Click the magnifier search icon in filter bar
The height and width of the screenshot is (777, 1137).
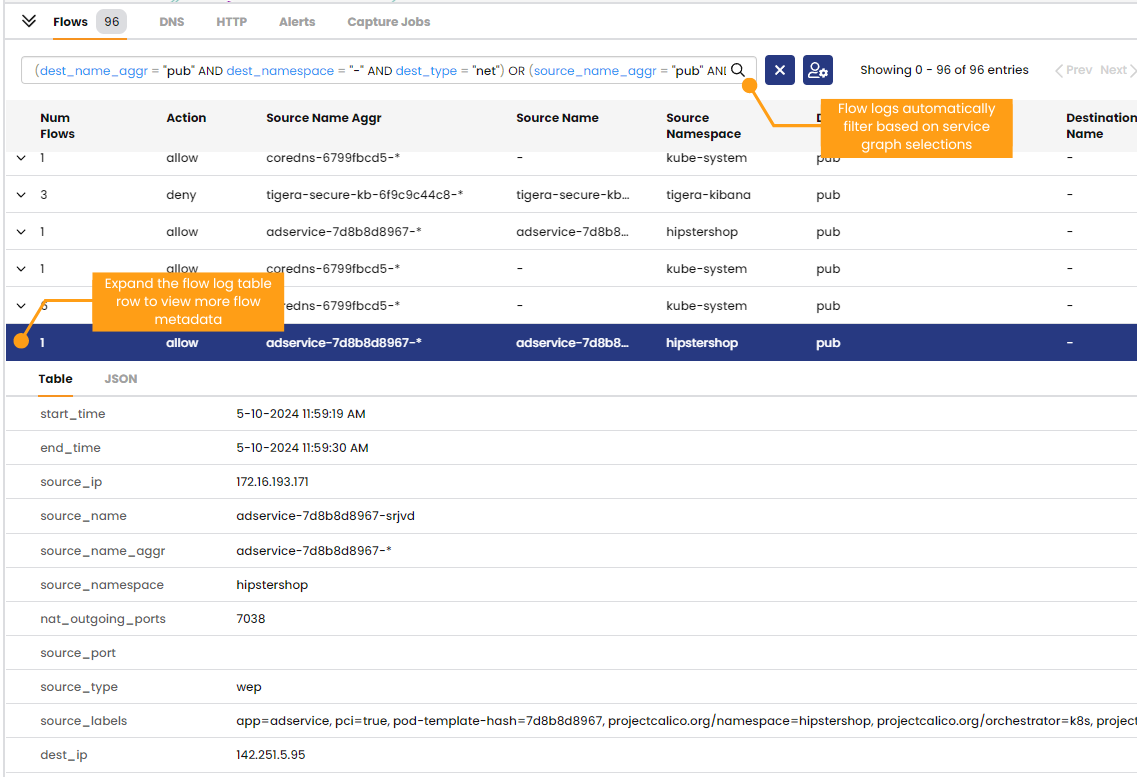(x=738, y=70)
